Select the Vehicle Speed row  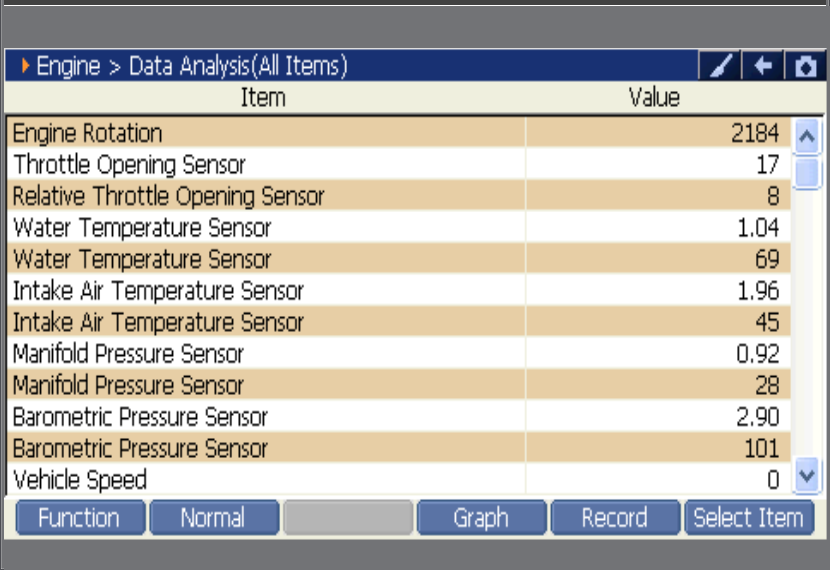[399, 479]
